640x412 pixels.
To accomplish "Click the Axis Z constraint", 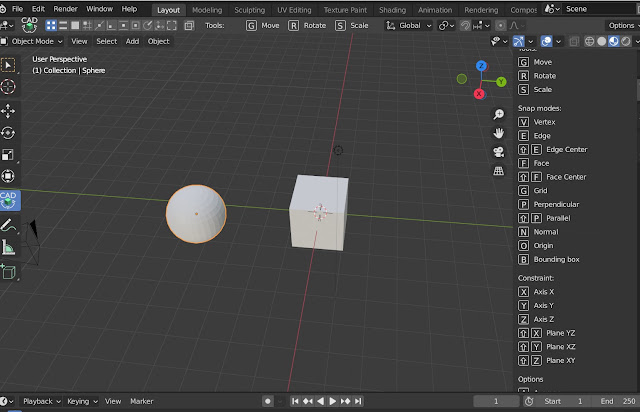I will [536, 319].
